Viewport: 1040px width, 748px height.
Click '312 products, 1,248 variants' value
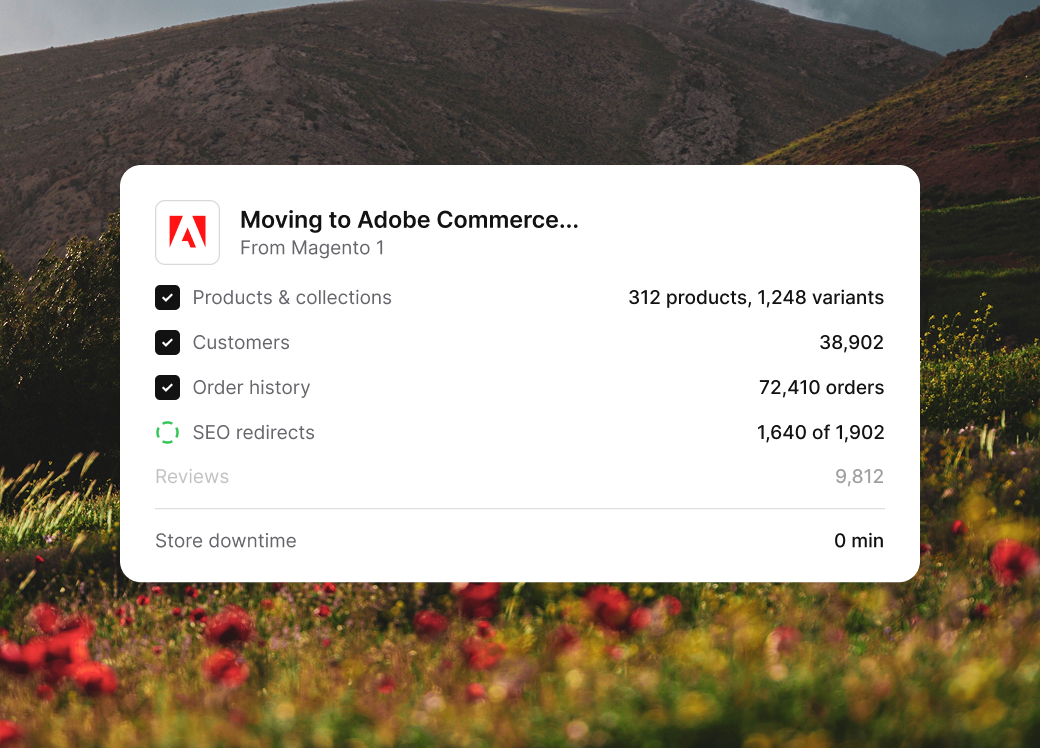click(x=756, y=298)
